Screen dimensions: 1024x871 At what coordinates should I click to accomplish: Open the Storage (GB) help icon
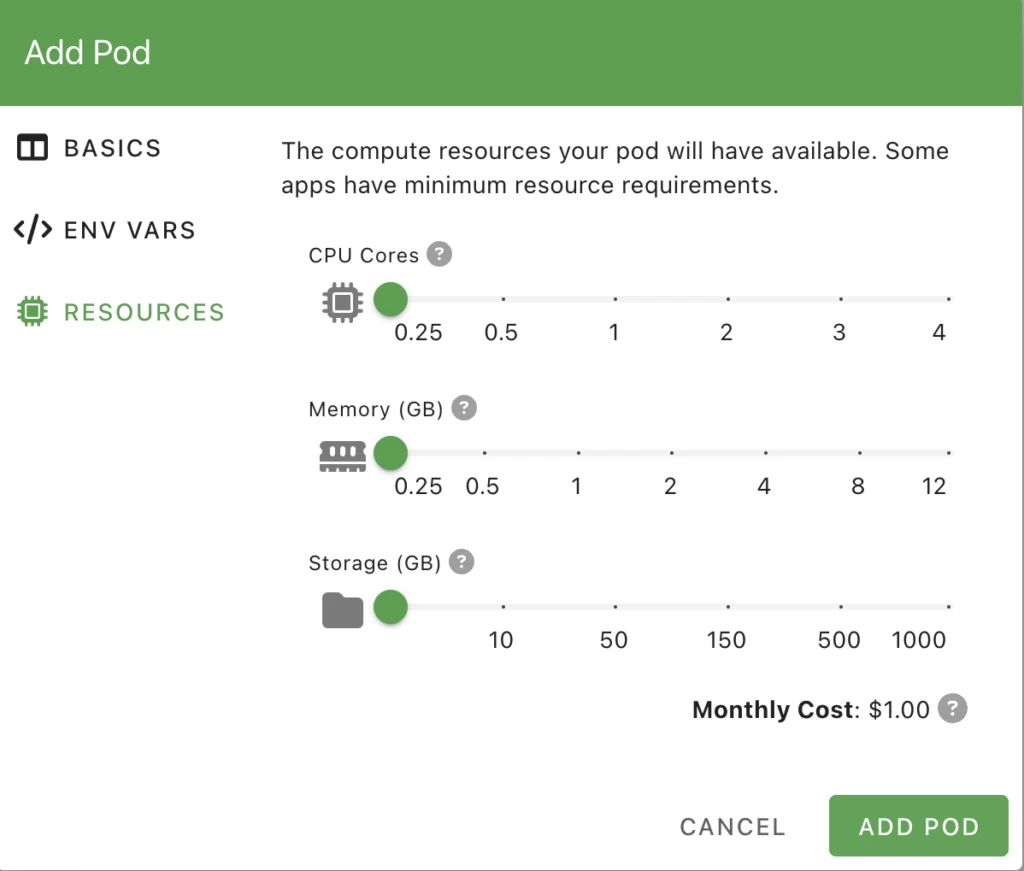(x=461, y=562)
